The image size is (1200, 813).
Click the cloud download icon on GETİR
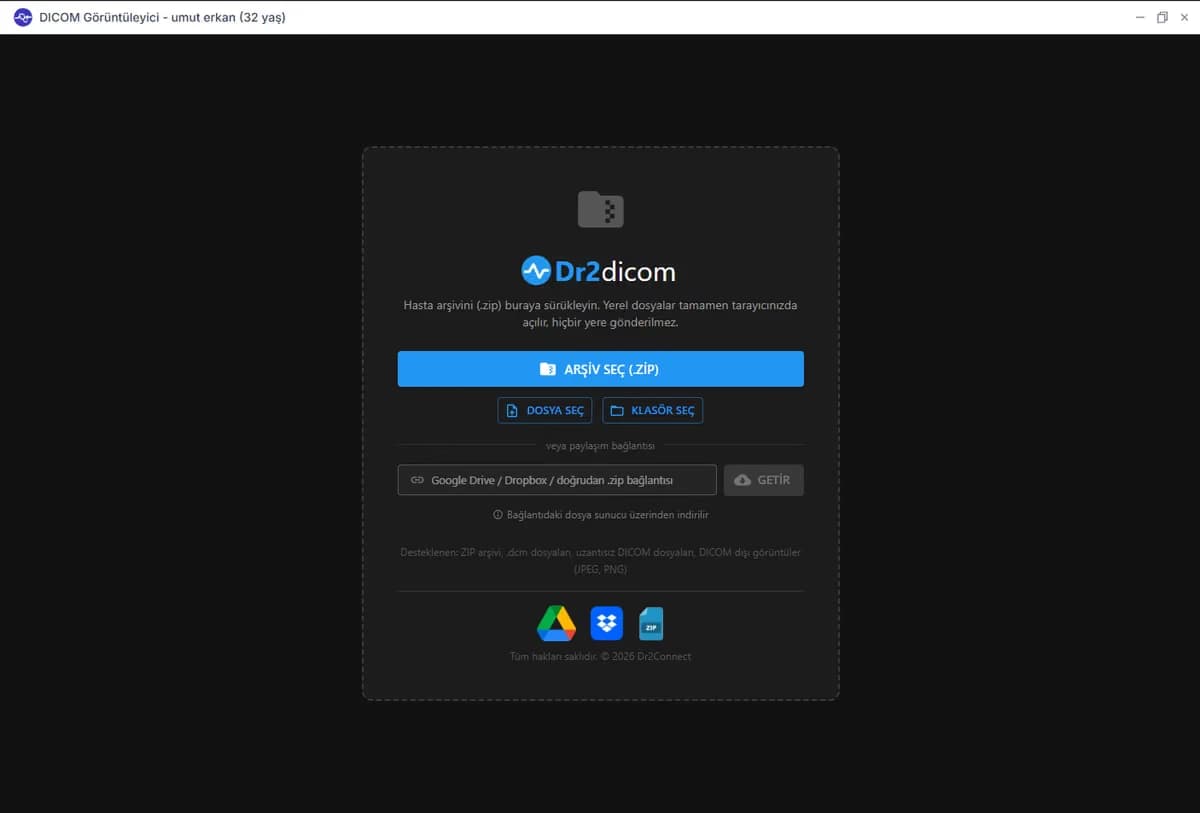pyautogui.click(x=742, y=480)
